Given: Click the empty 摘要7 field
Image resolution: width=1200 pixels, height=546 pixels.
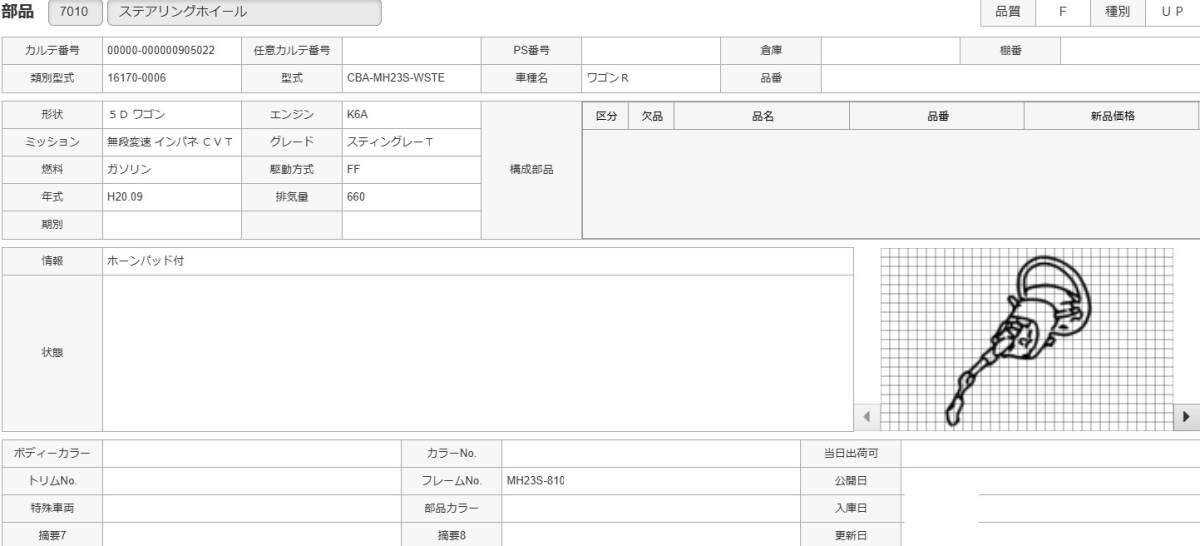Looking at the screenshot, I should [x=252, y=535].
